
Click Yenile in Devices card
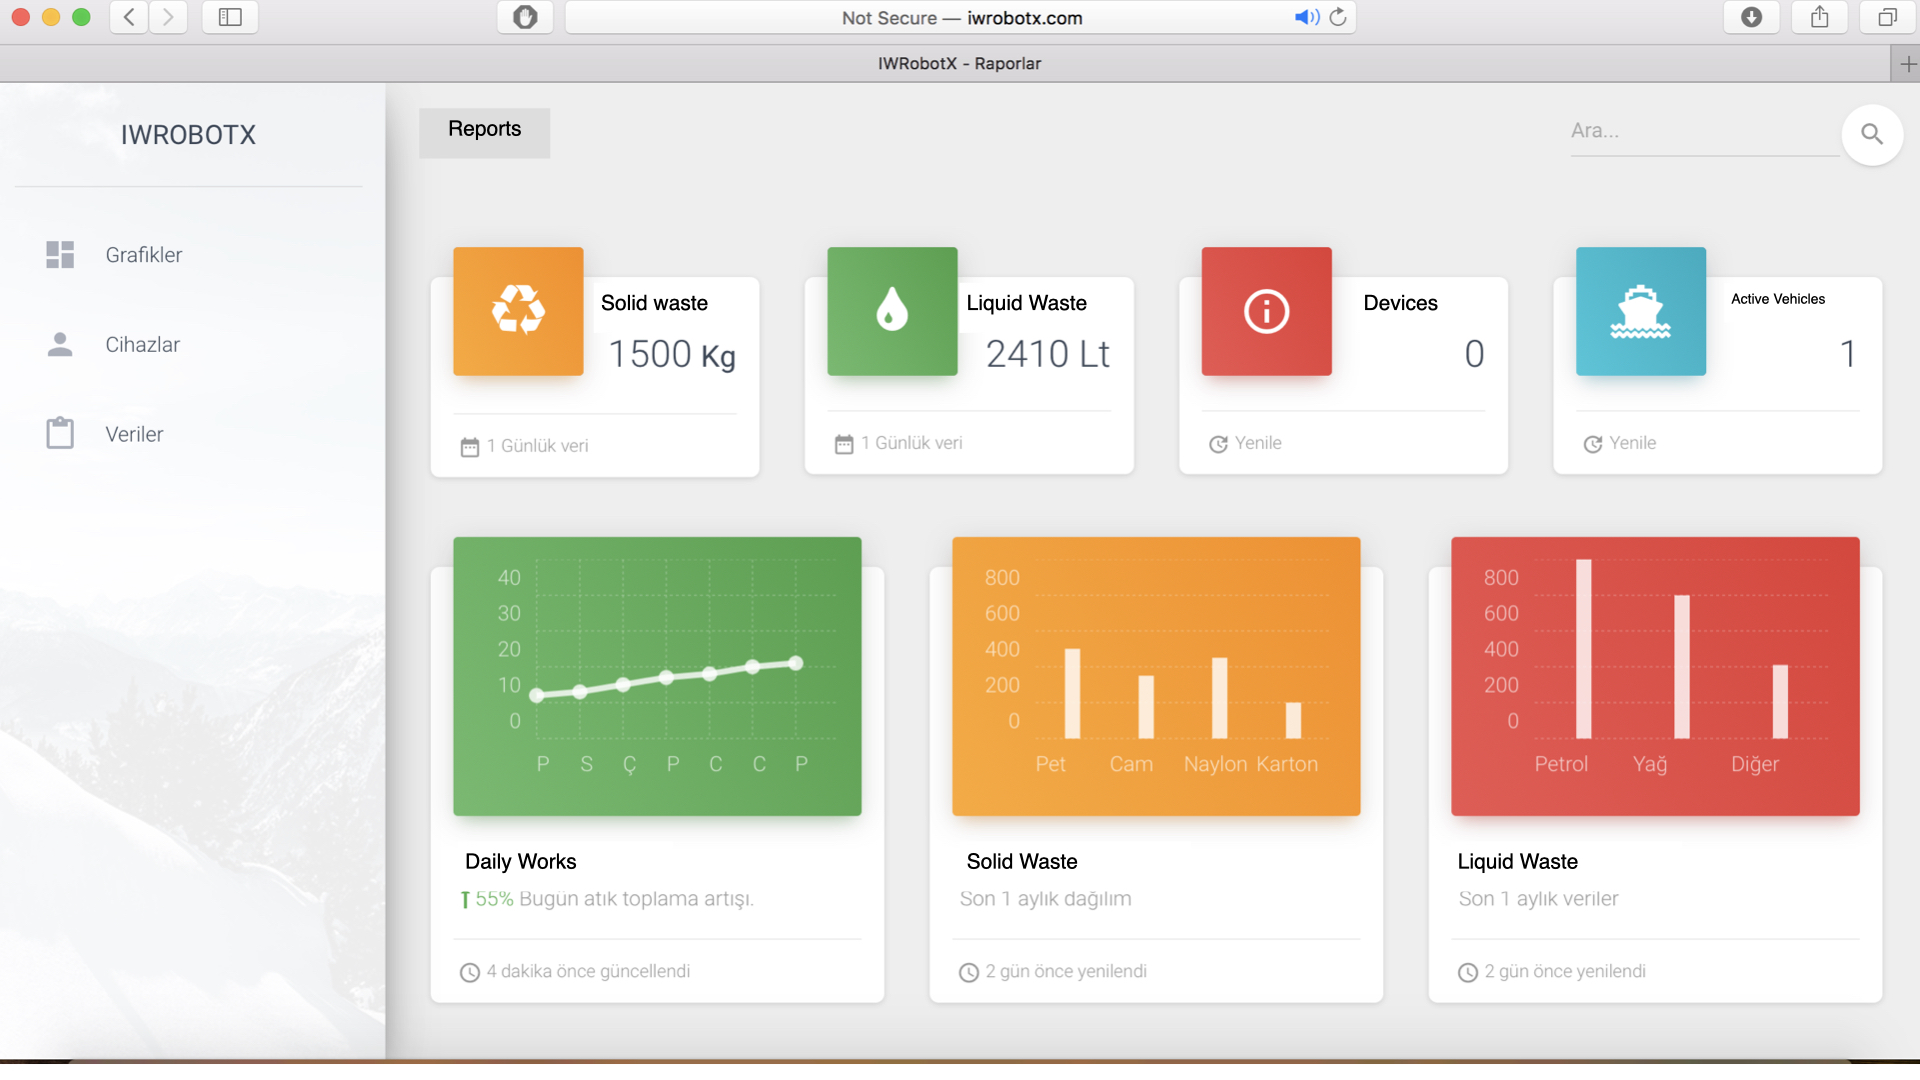point(1258,443)
